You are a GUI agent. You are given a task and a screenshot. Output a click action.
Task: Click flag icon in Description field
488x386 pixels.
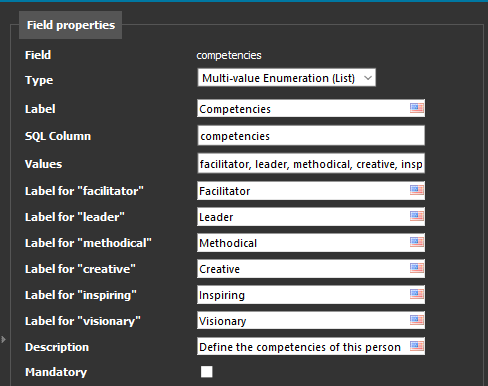(417, 346)
